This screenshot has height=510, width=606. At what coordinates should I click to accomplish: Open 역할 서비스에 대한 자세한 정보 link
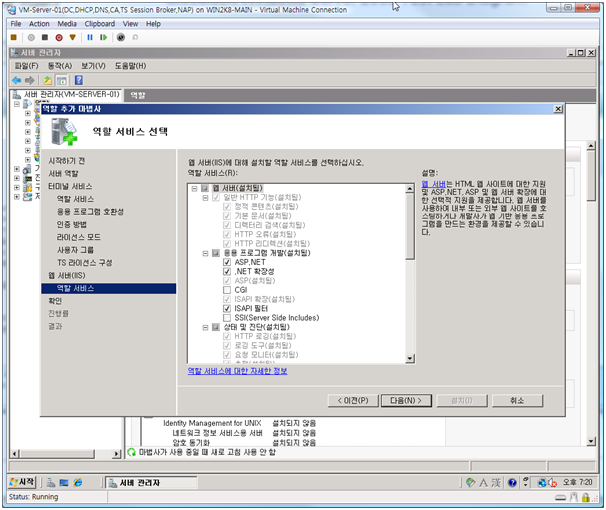(237, 371)
